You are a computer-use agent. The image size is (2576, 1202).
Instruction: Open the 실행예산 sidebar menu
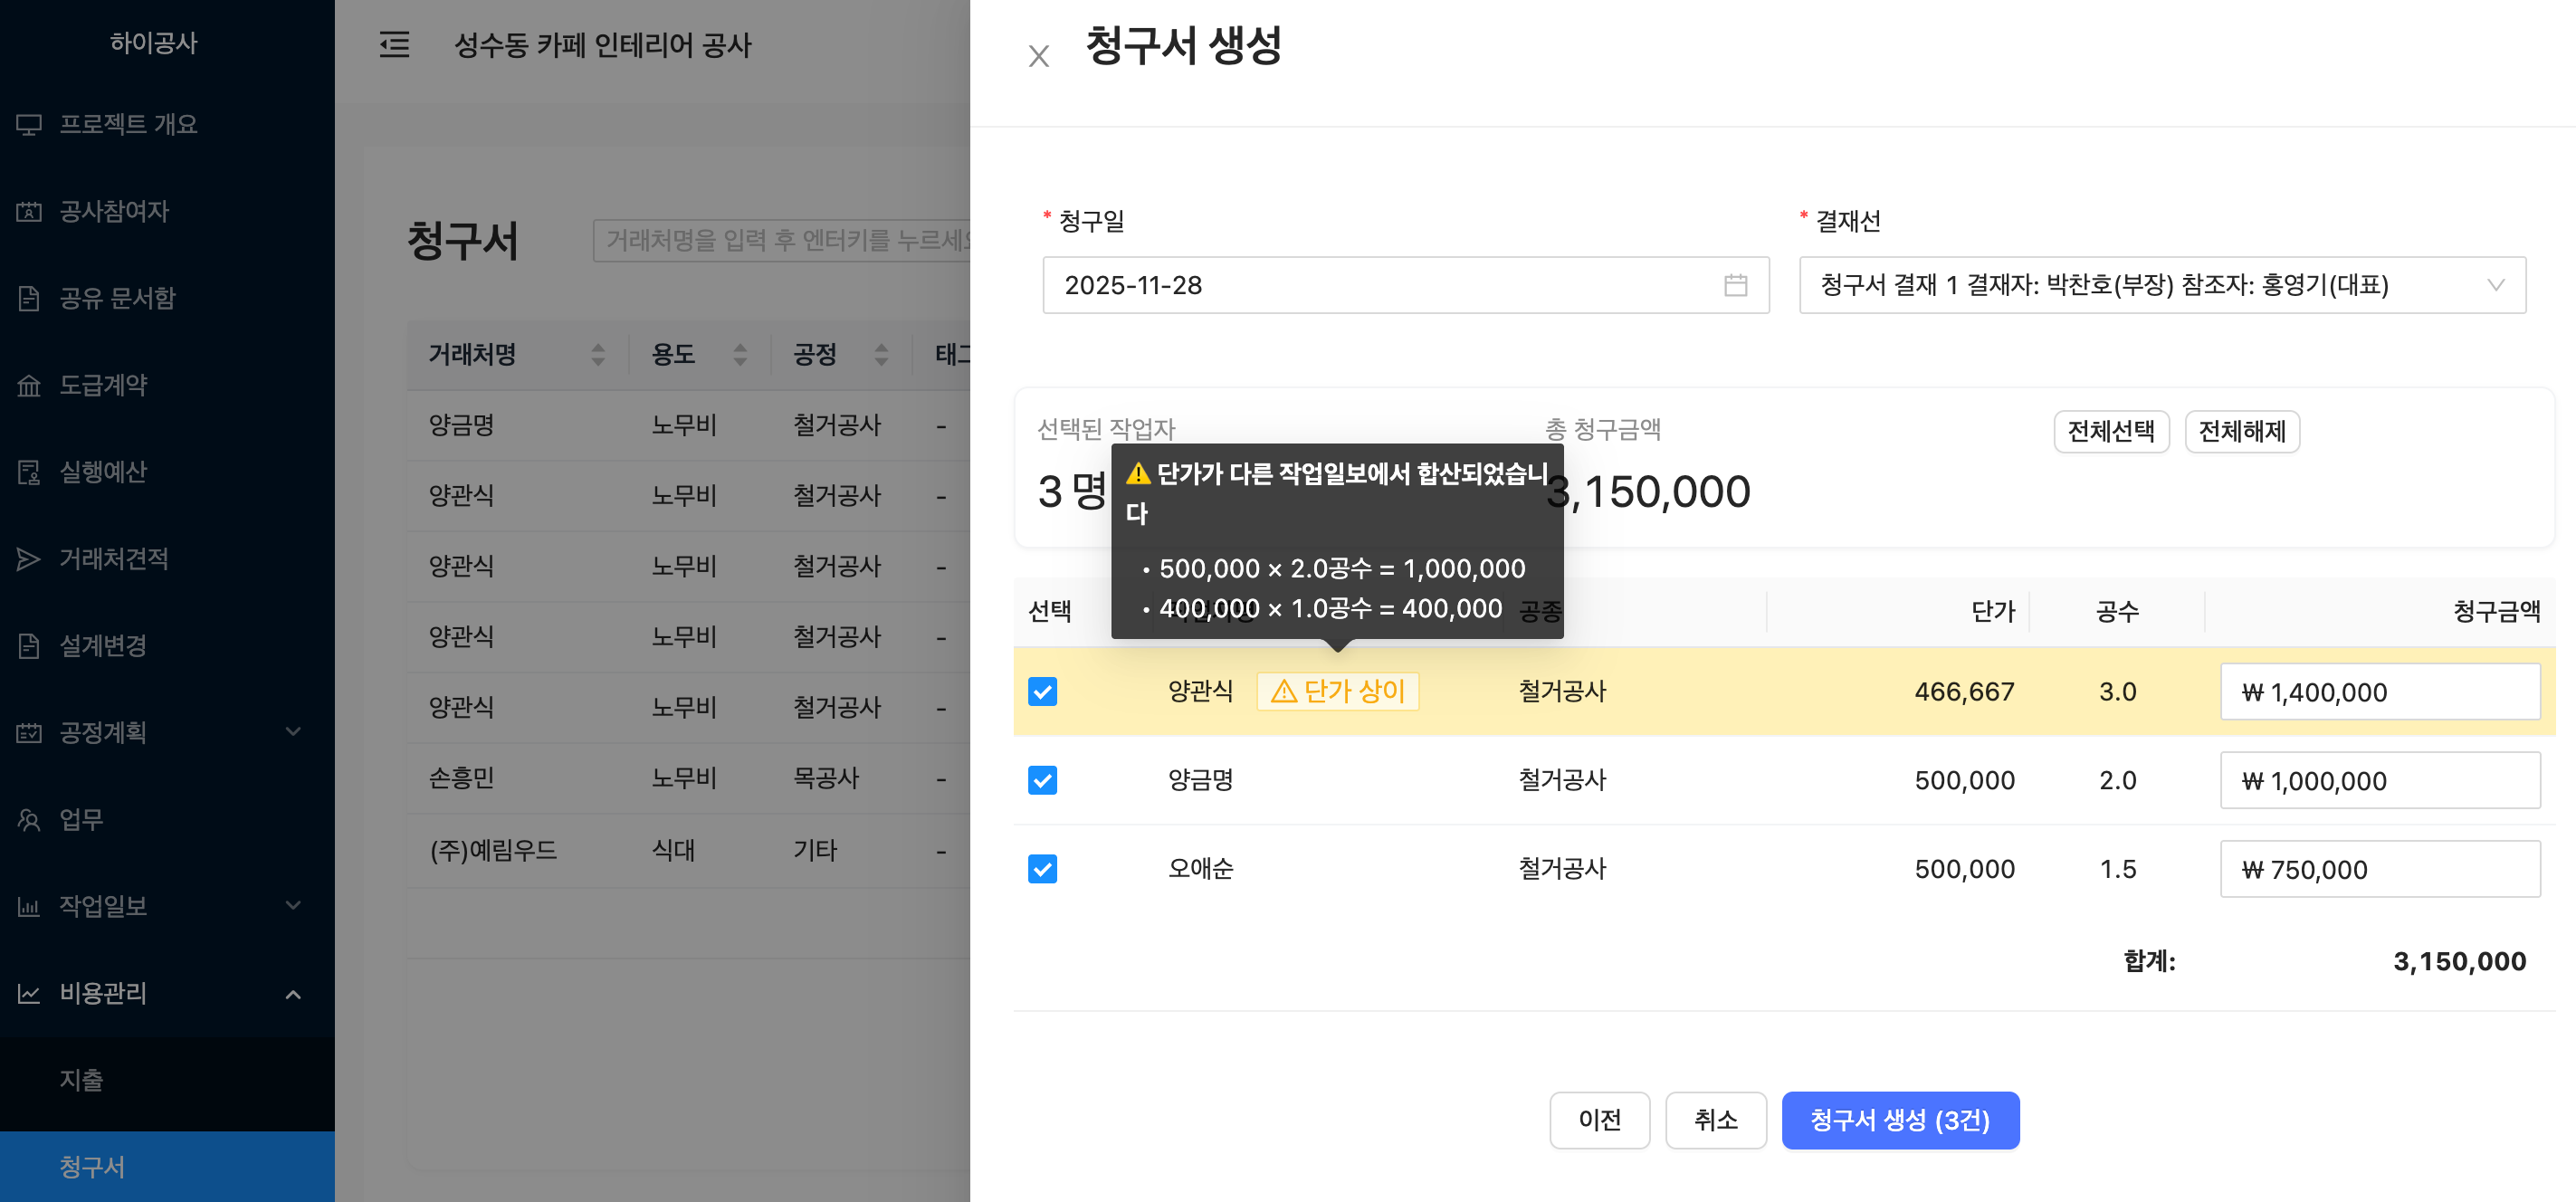(x=103, y=472)
